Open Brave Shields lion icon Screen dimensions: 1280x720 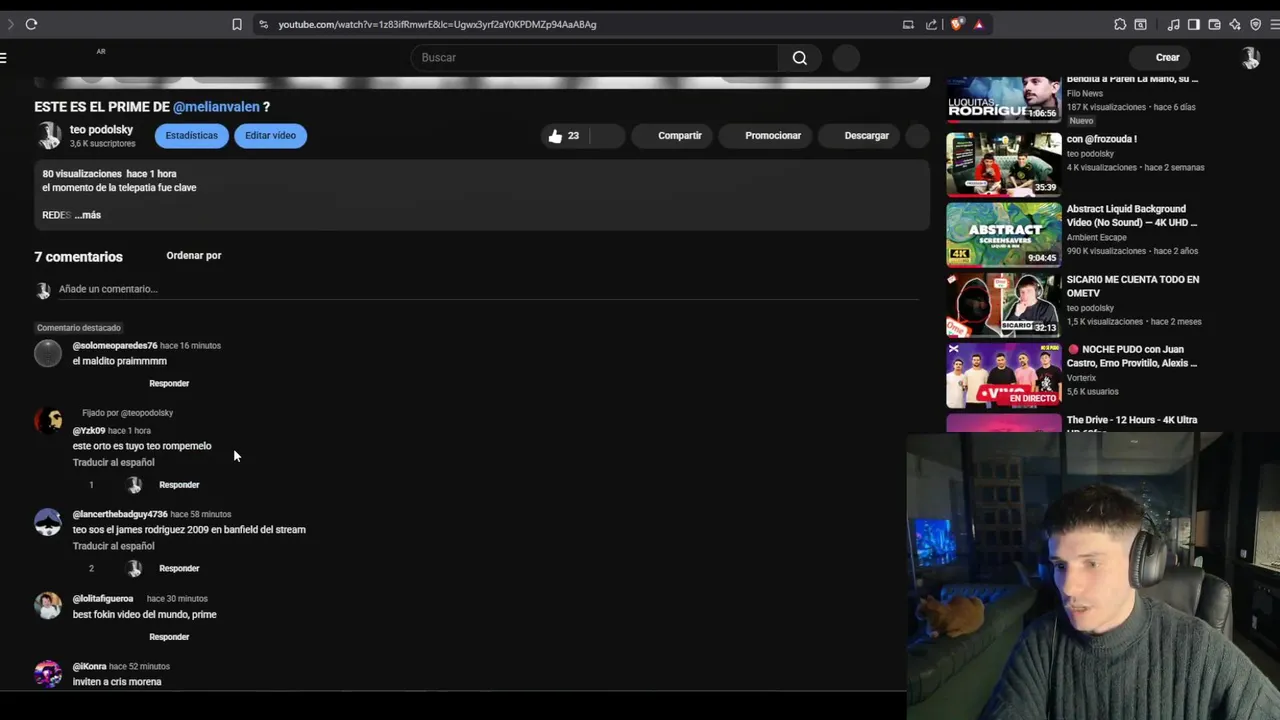[x=957, y=24]
